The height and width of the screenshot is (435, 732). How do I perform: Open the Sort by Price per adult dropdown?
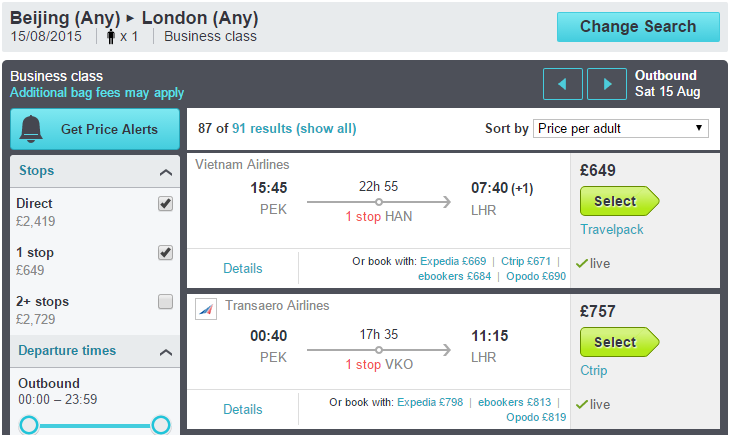(620, 128)
